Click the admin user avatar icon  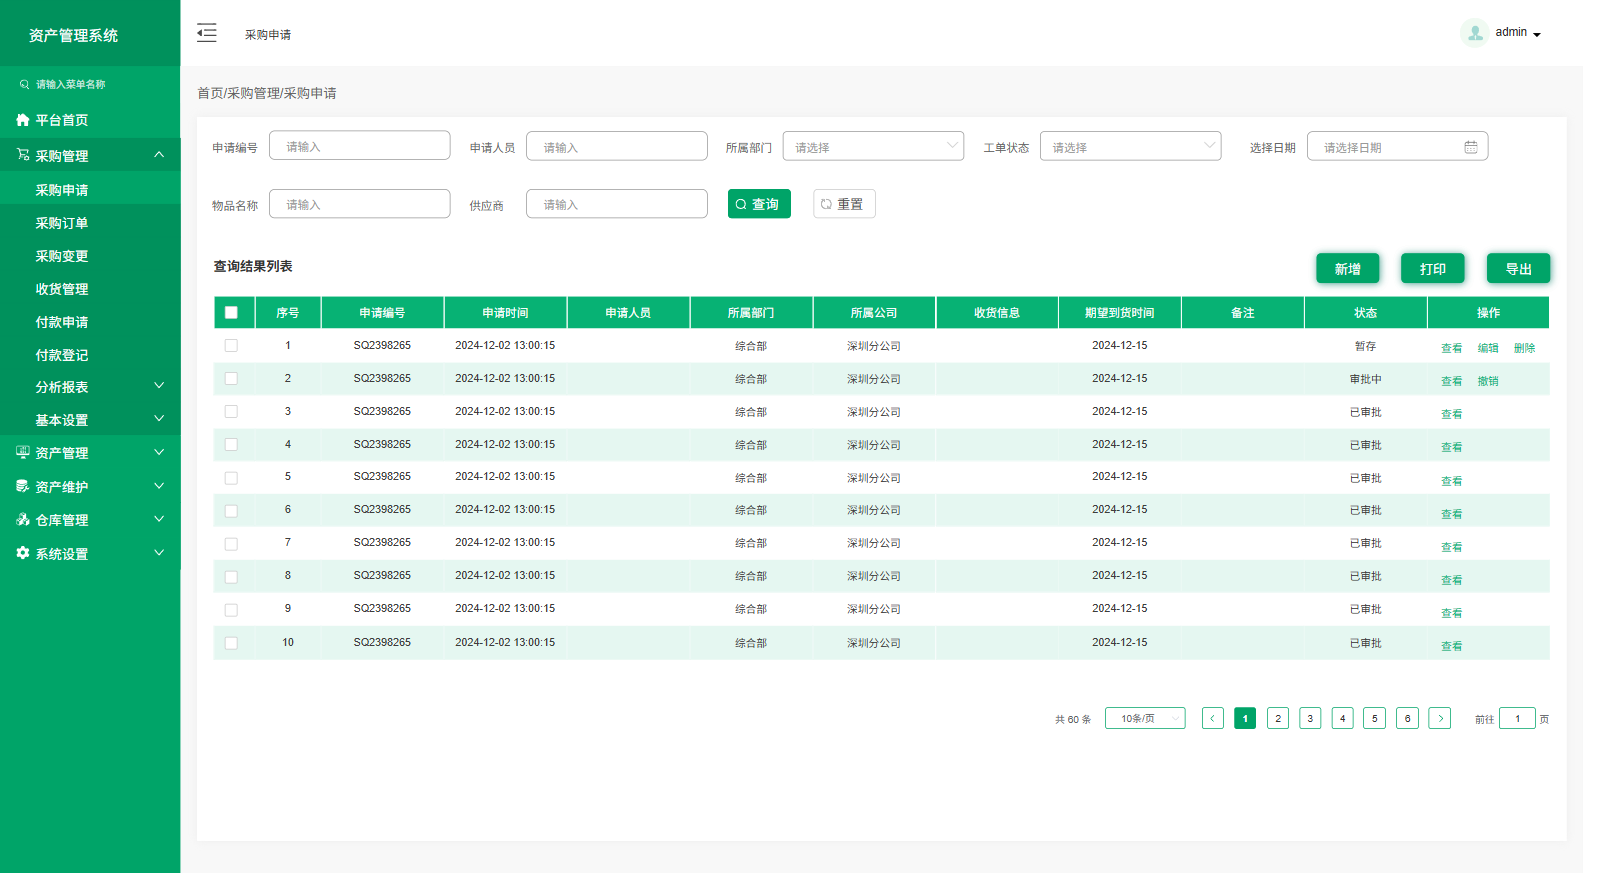point(1474,33)
